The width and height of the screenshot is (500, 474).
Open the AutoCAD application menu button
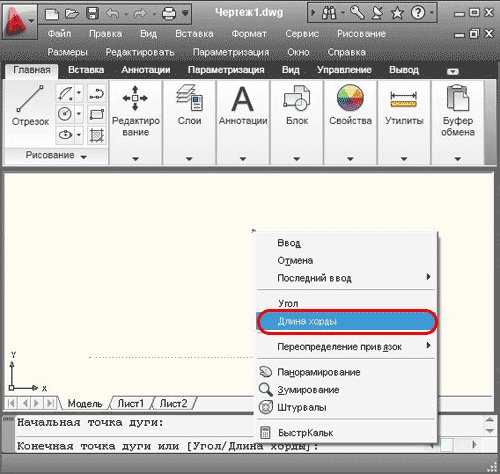coord(20,22)
